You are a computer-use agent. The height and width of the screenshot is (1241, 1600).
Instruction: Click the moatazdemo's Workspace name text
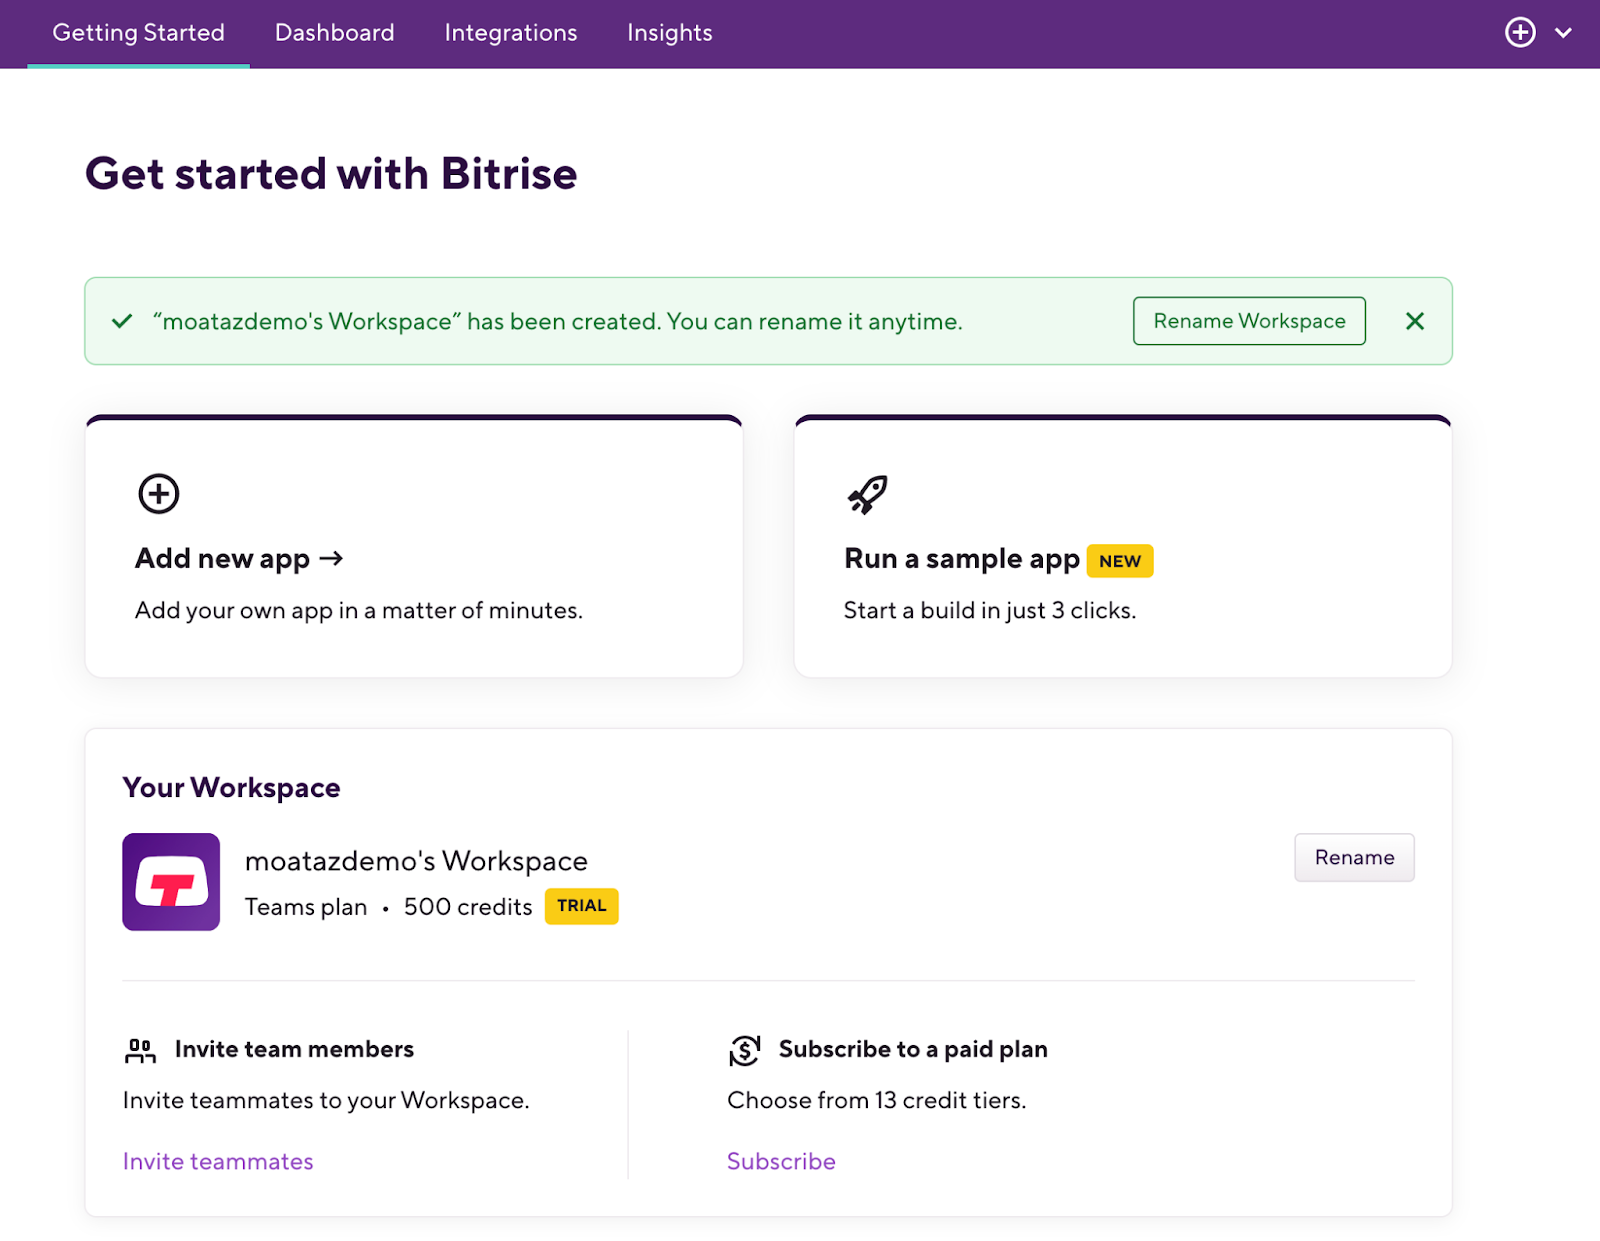click(416, 861)
